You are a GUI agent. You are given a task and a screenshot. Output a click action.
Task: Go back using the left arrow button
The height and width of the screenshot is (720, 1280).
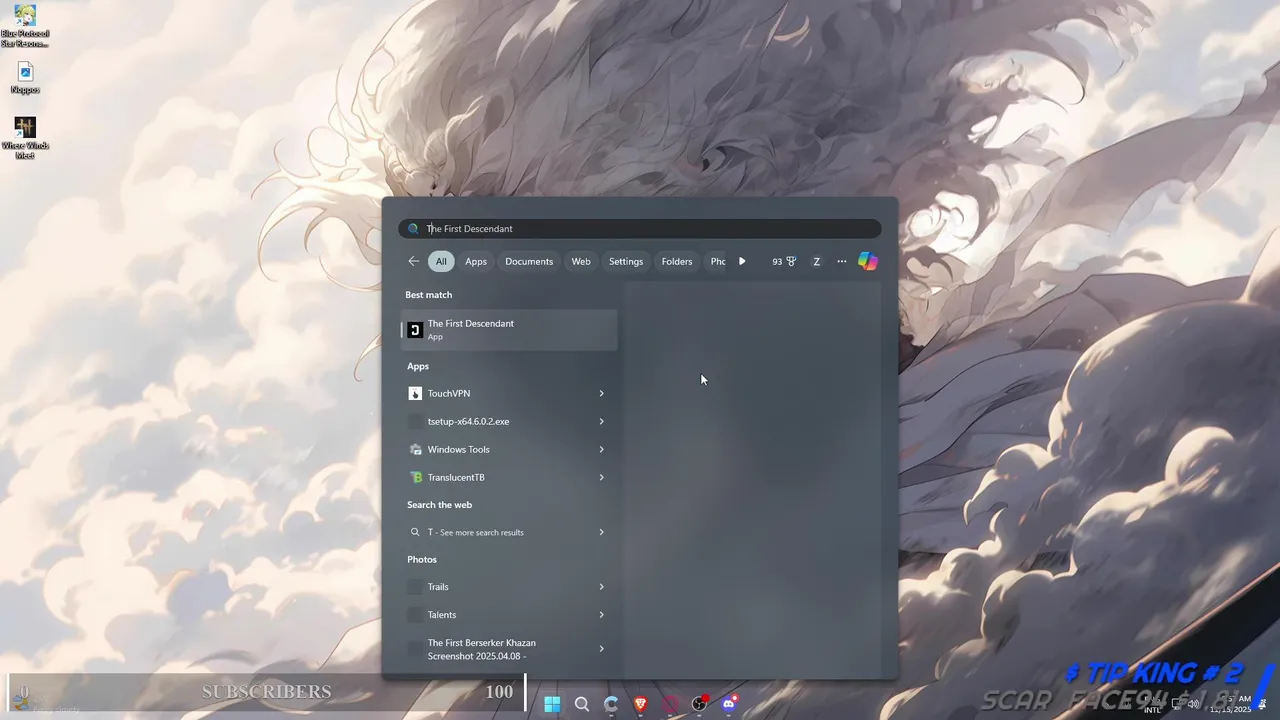414,261
